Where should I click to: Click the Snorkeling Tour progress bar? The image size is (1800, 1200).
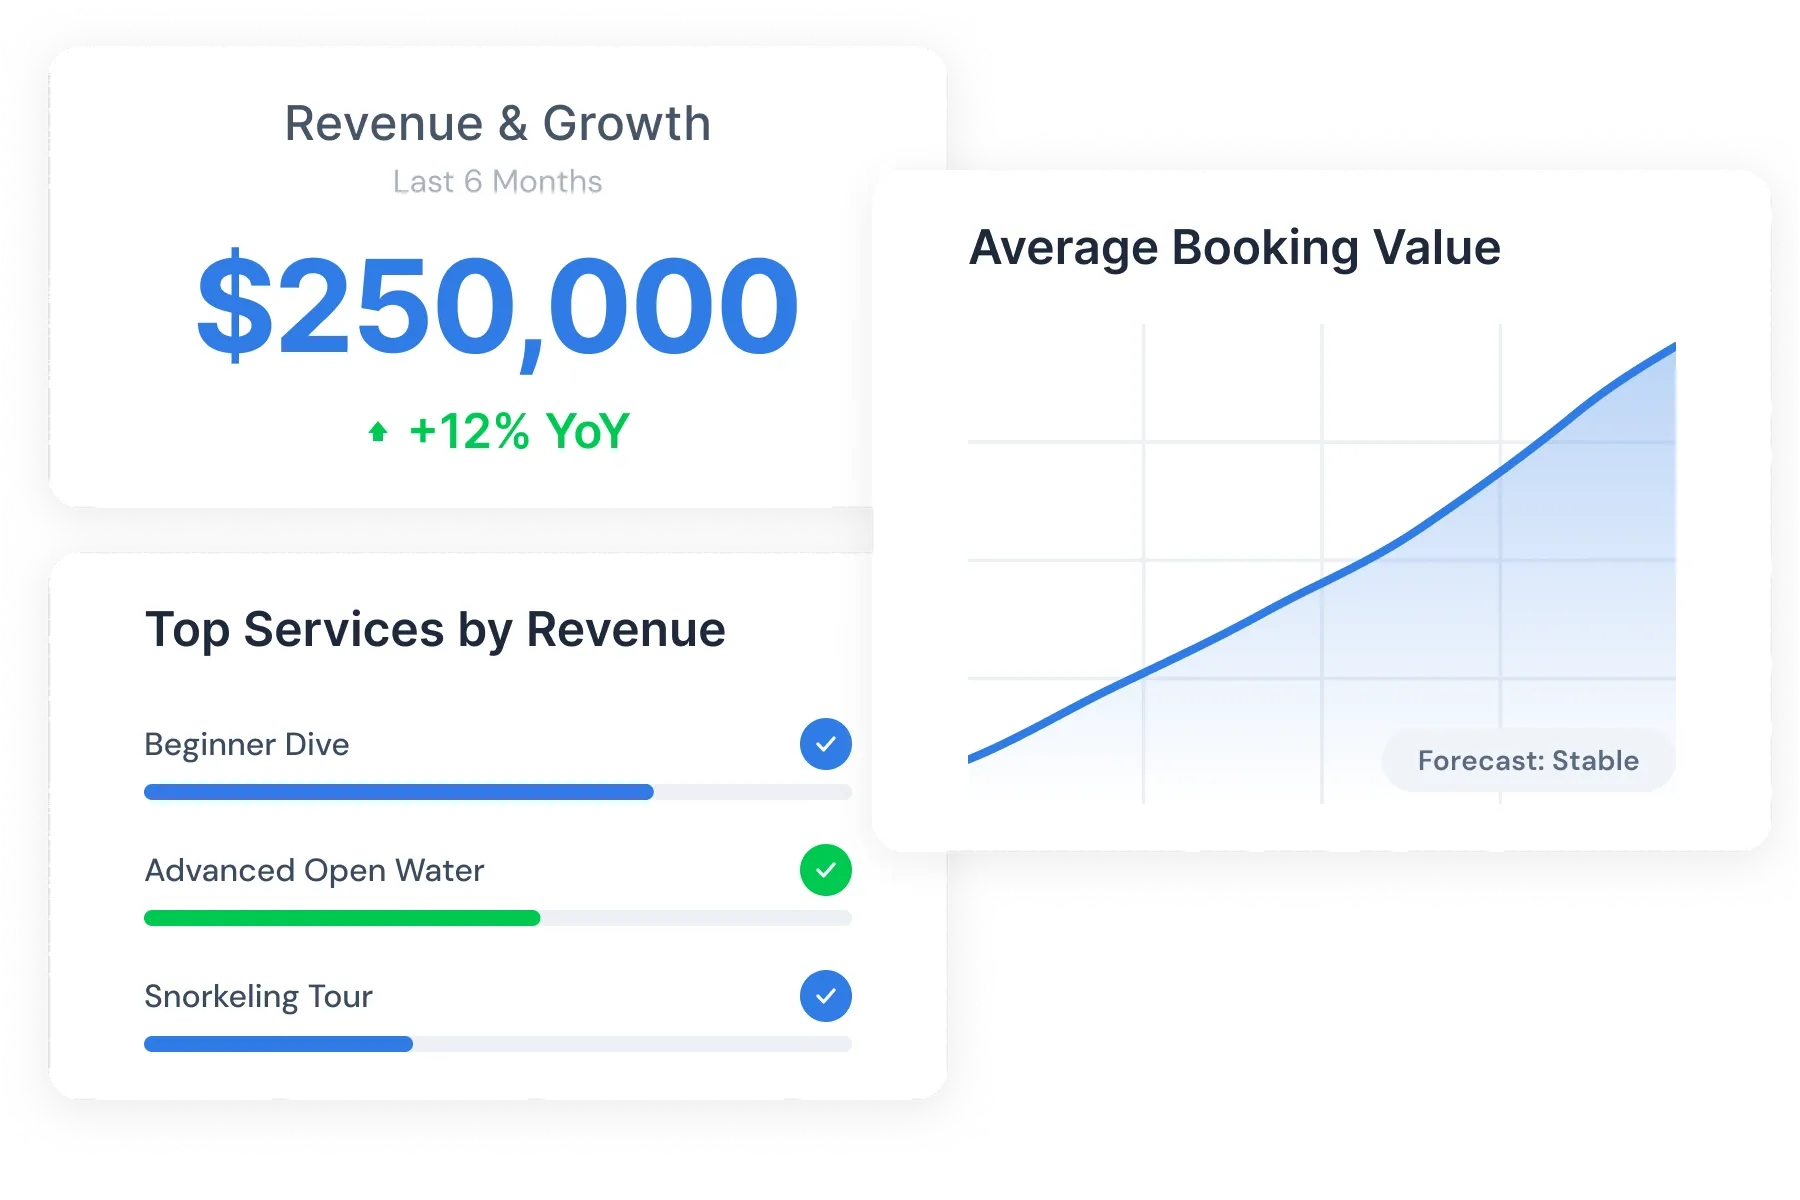498,1044
